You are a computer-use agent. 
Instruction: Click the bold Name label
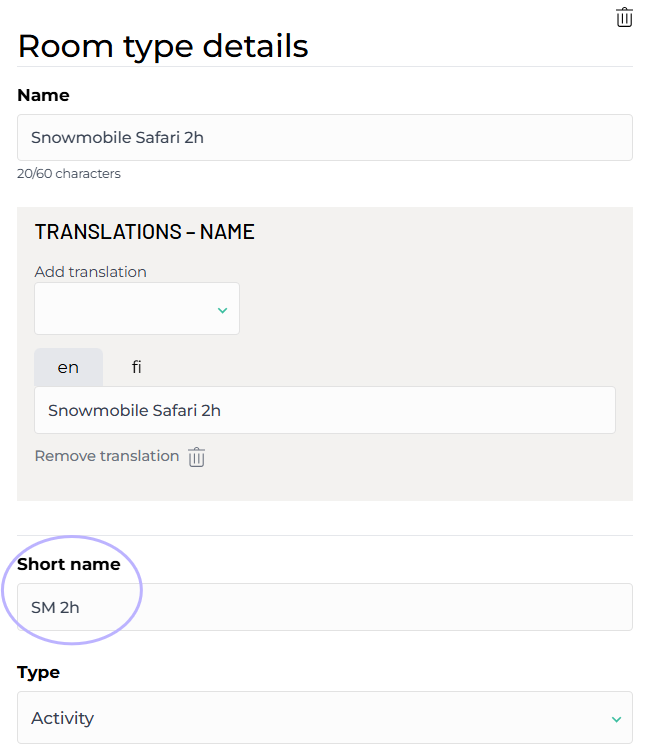click(43, 95)
